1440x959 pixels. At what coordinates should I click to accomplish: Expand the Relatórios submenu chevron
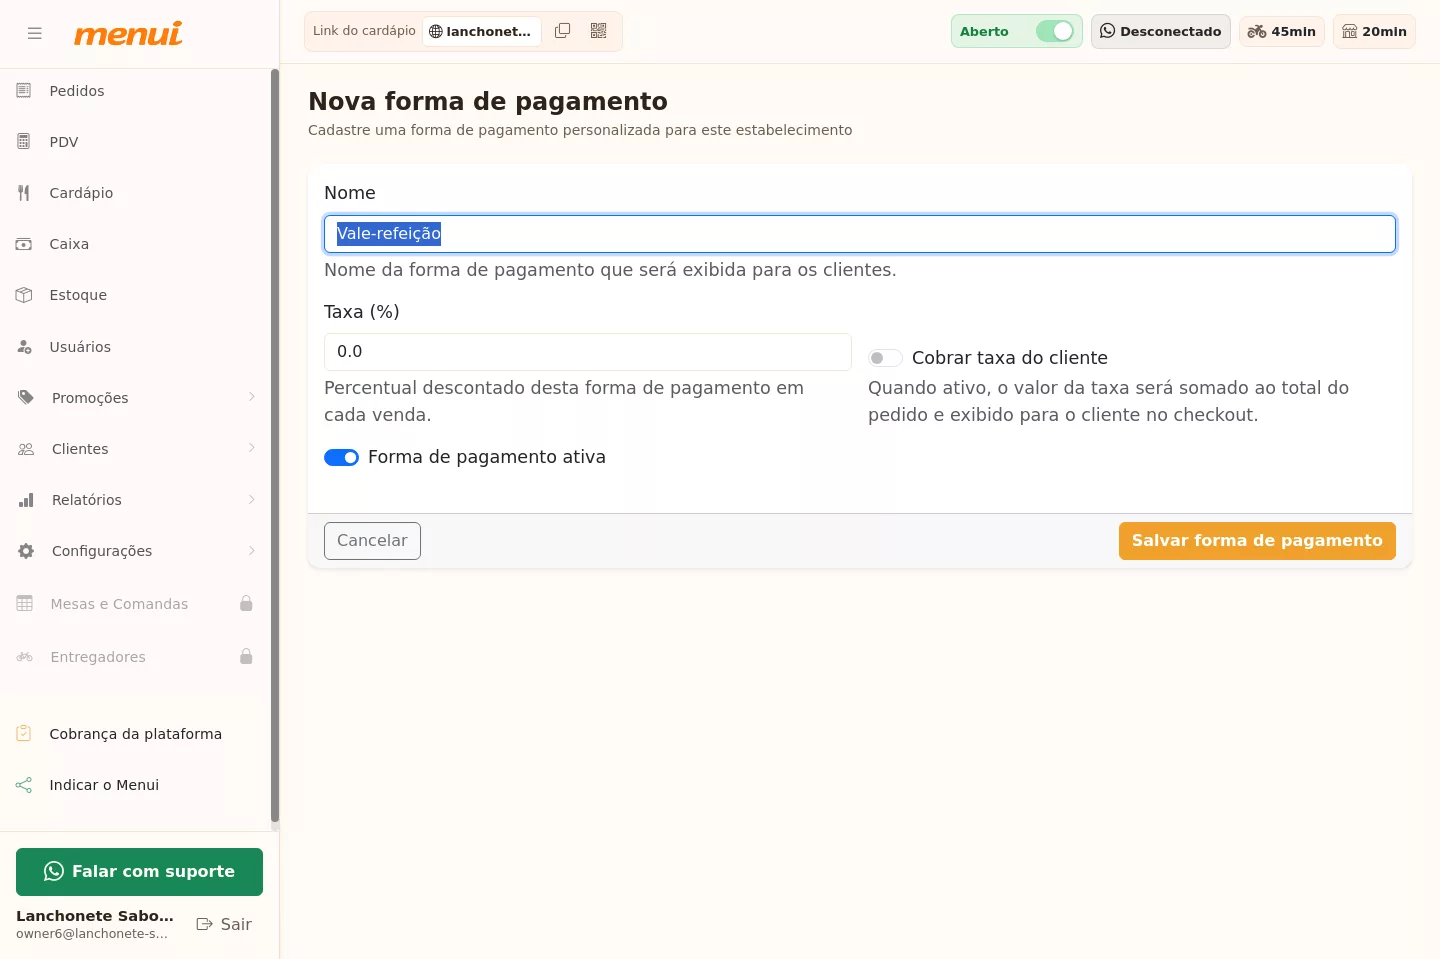(252, 499)
